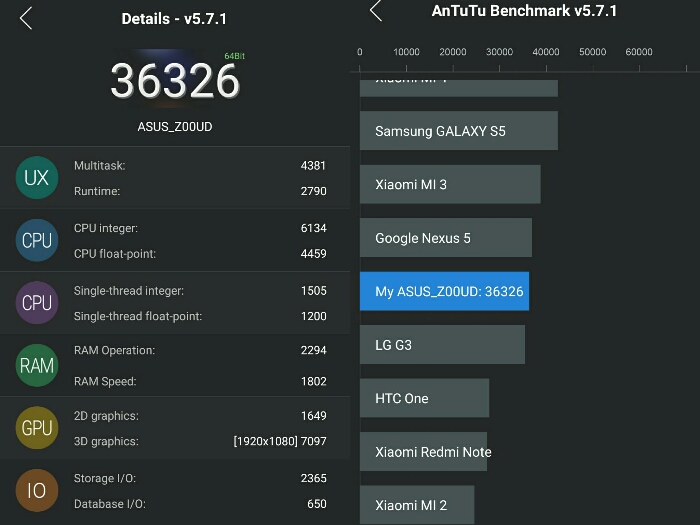700x525 pixels.
Task: Click the RAM Speed score 1802
Action: click(313, 381)
